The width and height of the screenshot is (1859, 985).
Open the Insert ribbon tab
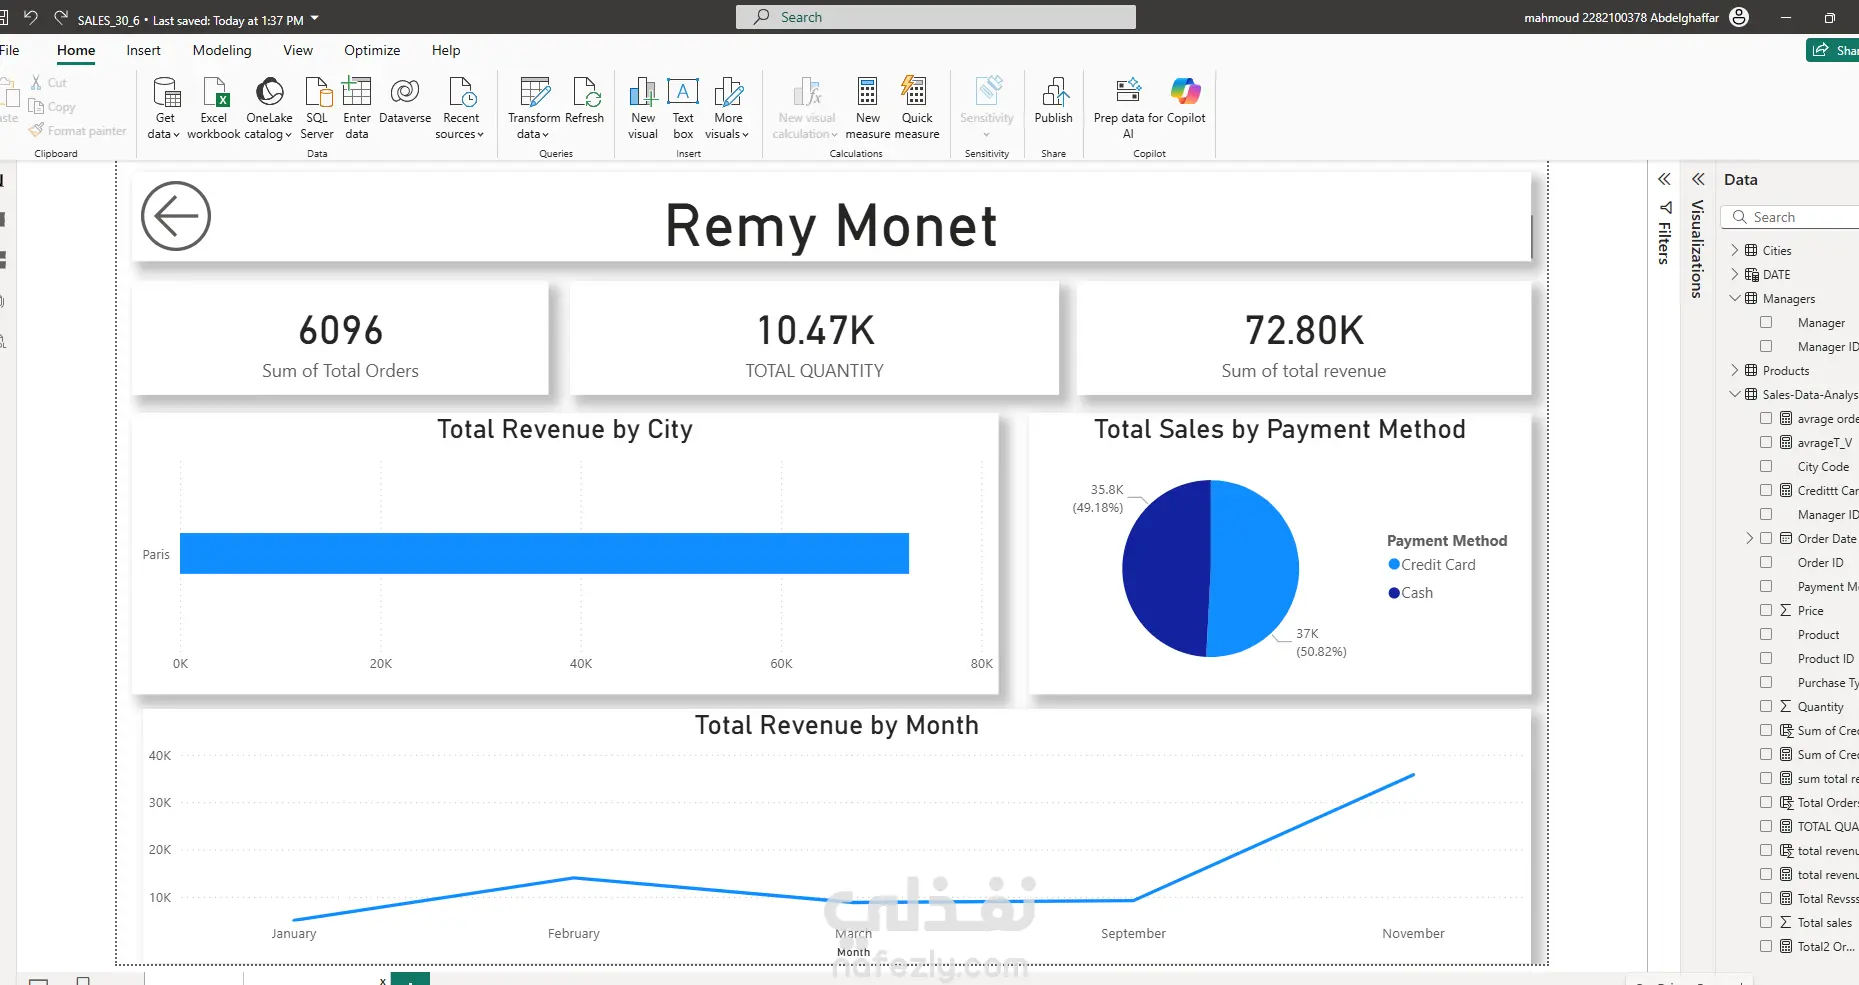143,50
